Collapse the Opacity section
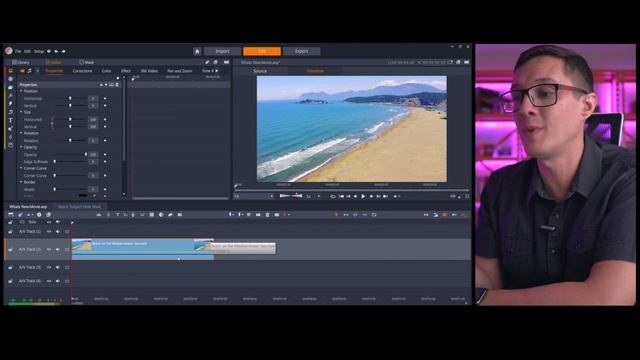640x360 pixels. pyautogui.click(x=21, y=147)
